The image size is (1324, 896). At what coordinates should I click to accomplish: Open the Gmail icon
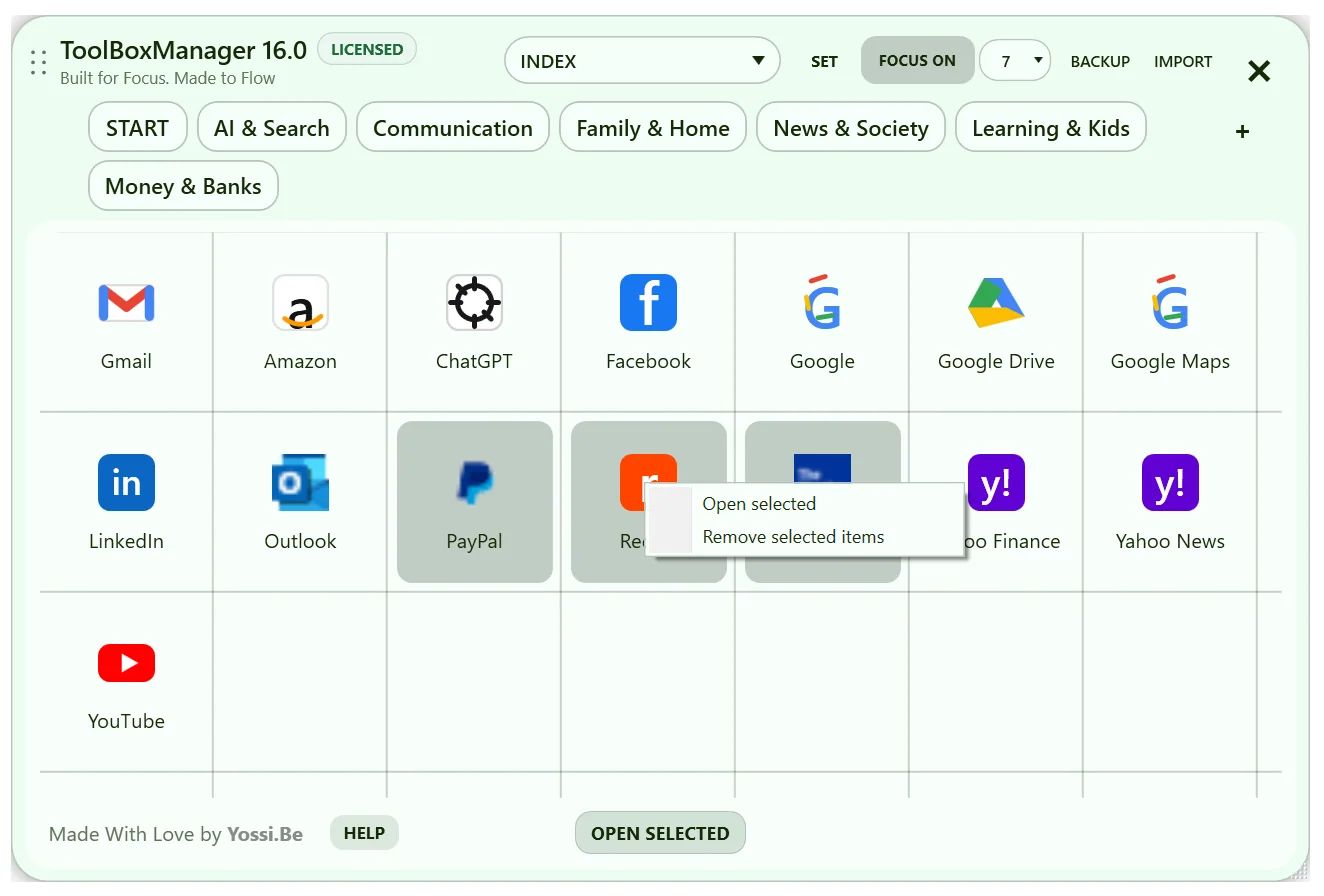126,302
